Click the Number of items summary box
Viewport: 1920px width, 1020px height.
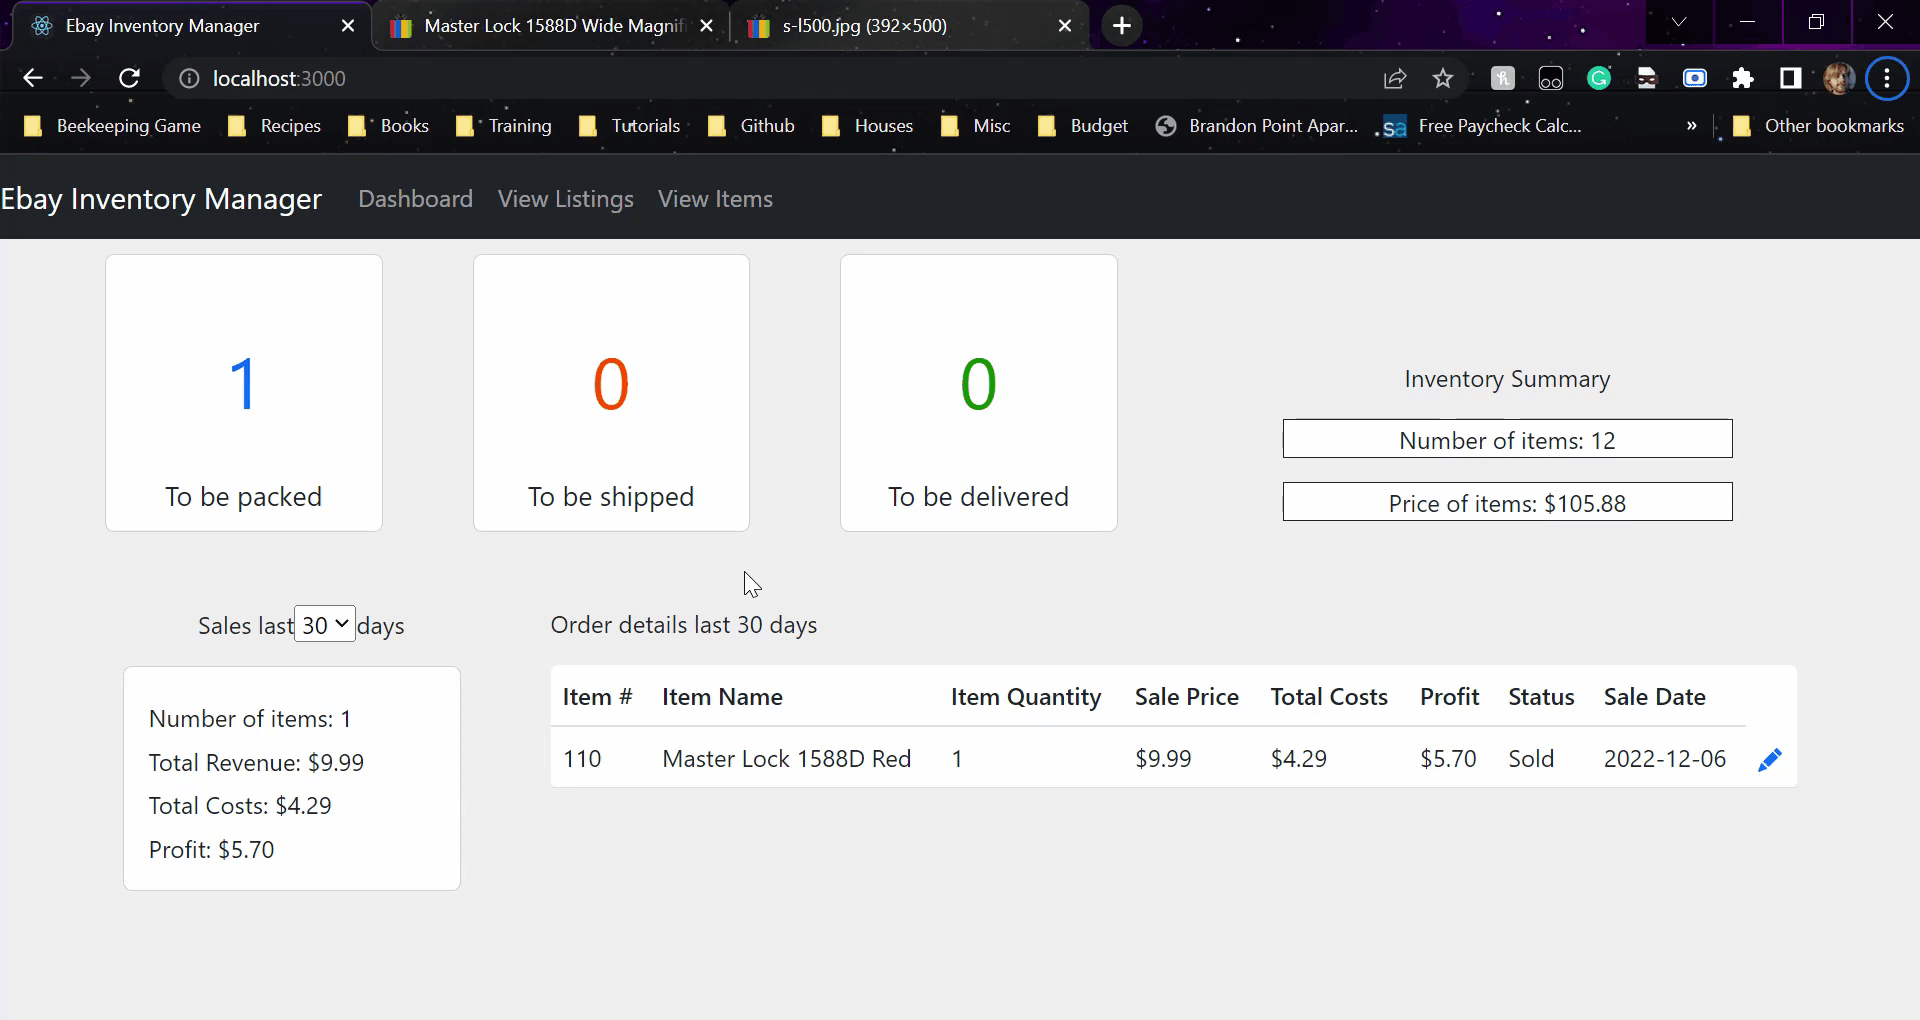tap(1507, 439)
